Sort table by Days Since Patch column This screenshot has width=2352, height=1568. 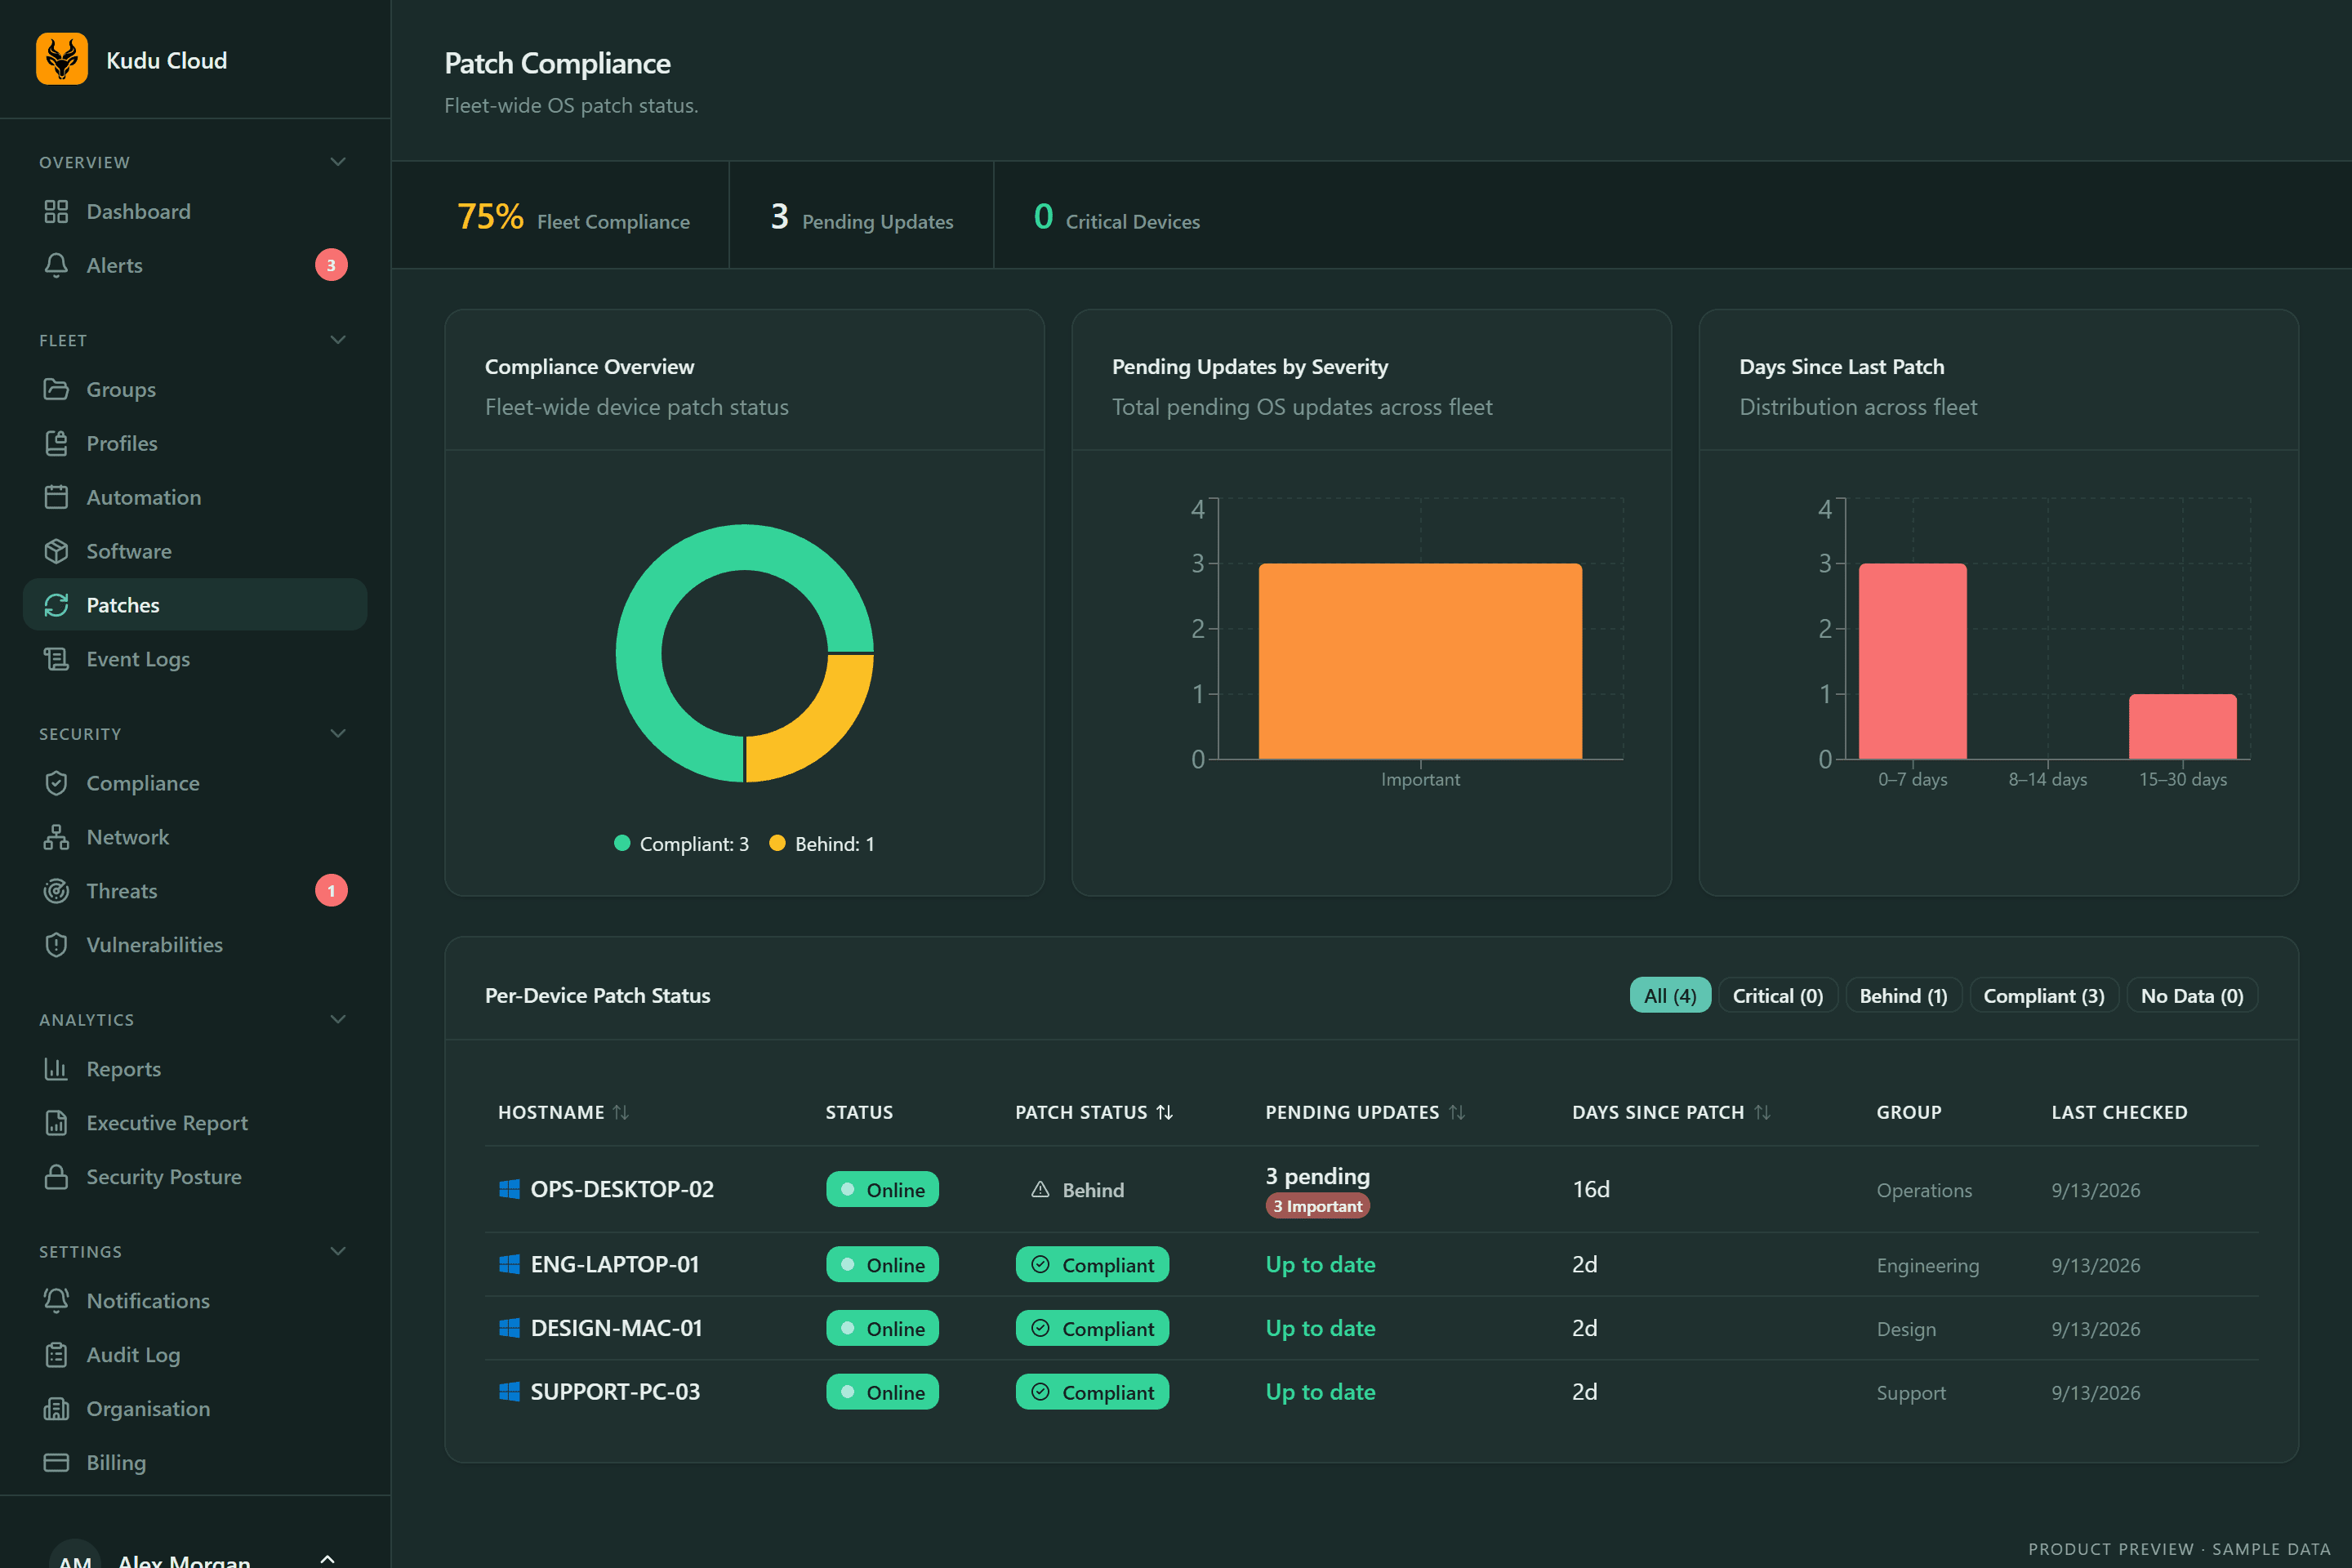pyautogui.click(x=1671, y=1112)
